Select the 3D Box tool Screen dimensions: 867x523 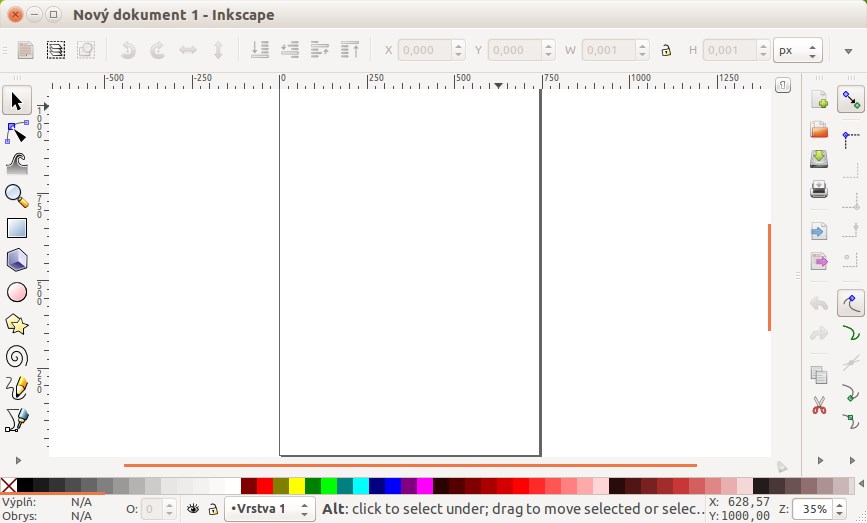[x=17, y=260]
